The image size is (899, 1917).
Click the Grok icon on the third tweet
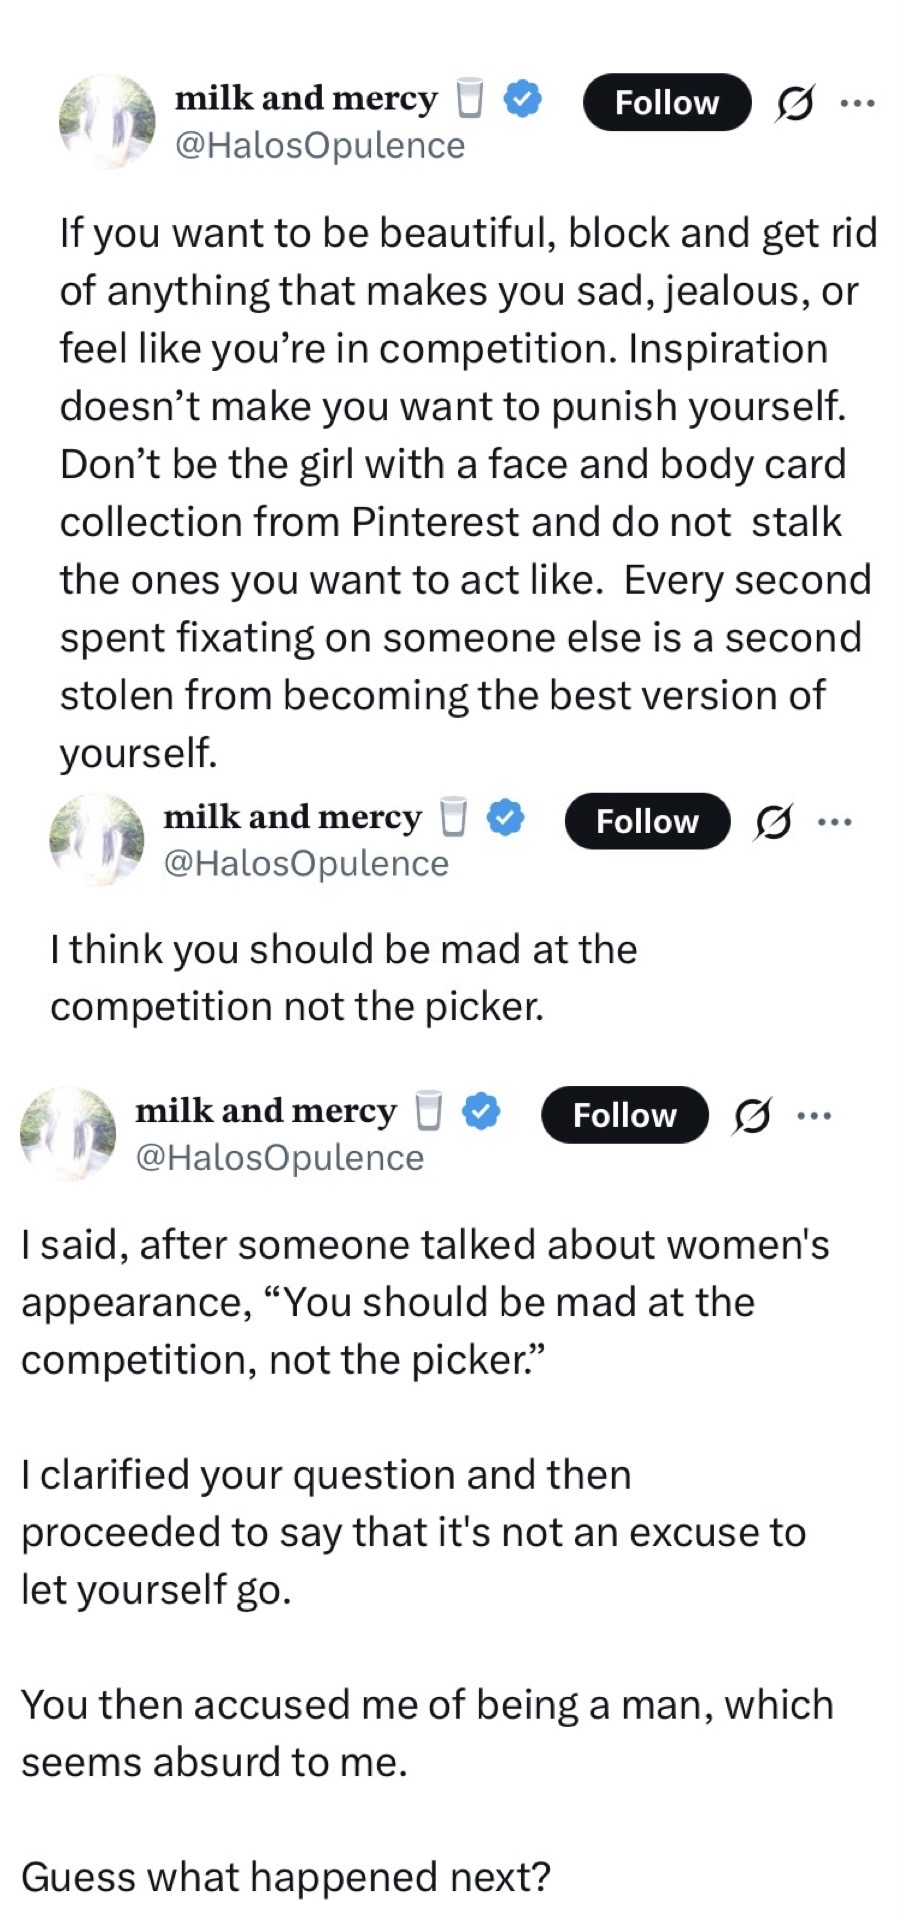click(751, 1115)
